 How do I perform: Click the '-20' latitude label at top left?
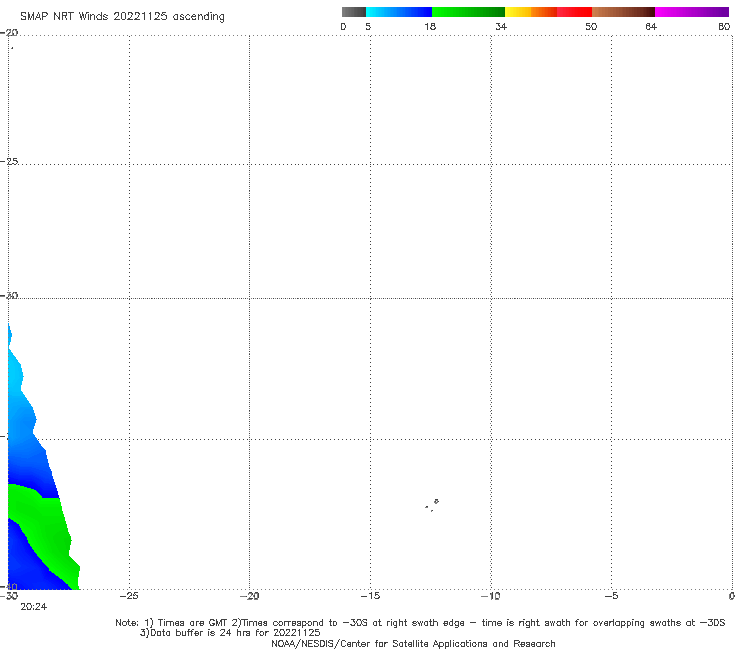(x=9, y=33)
